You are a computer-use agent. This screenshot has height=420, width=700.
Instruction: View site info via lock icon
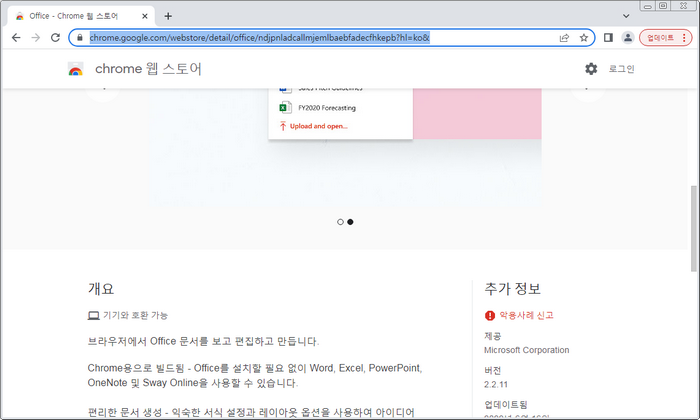coord(80,37)
